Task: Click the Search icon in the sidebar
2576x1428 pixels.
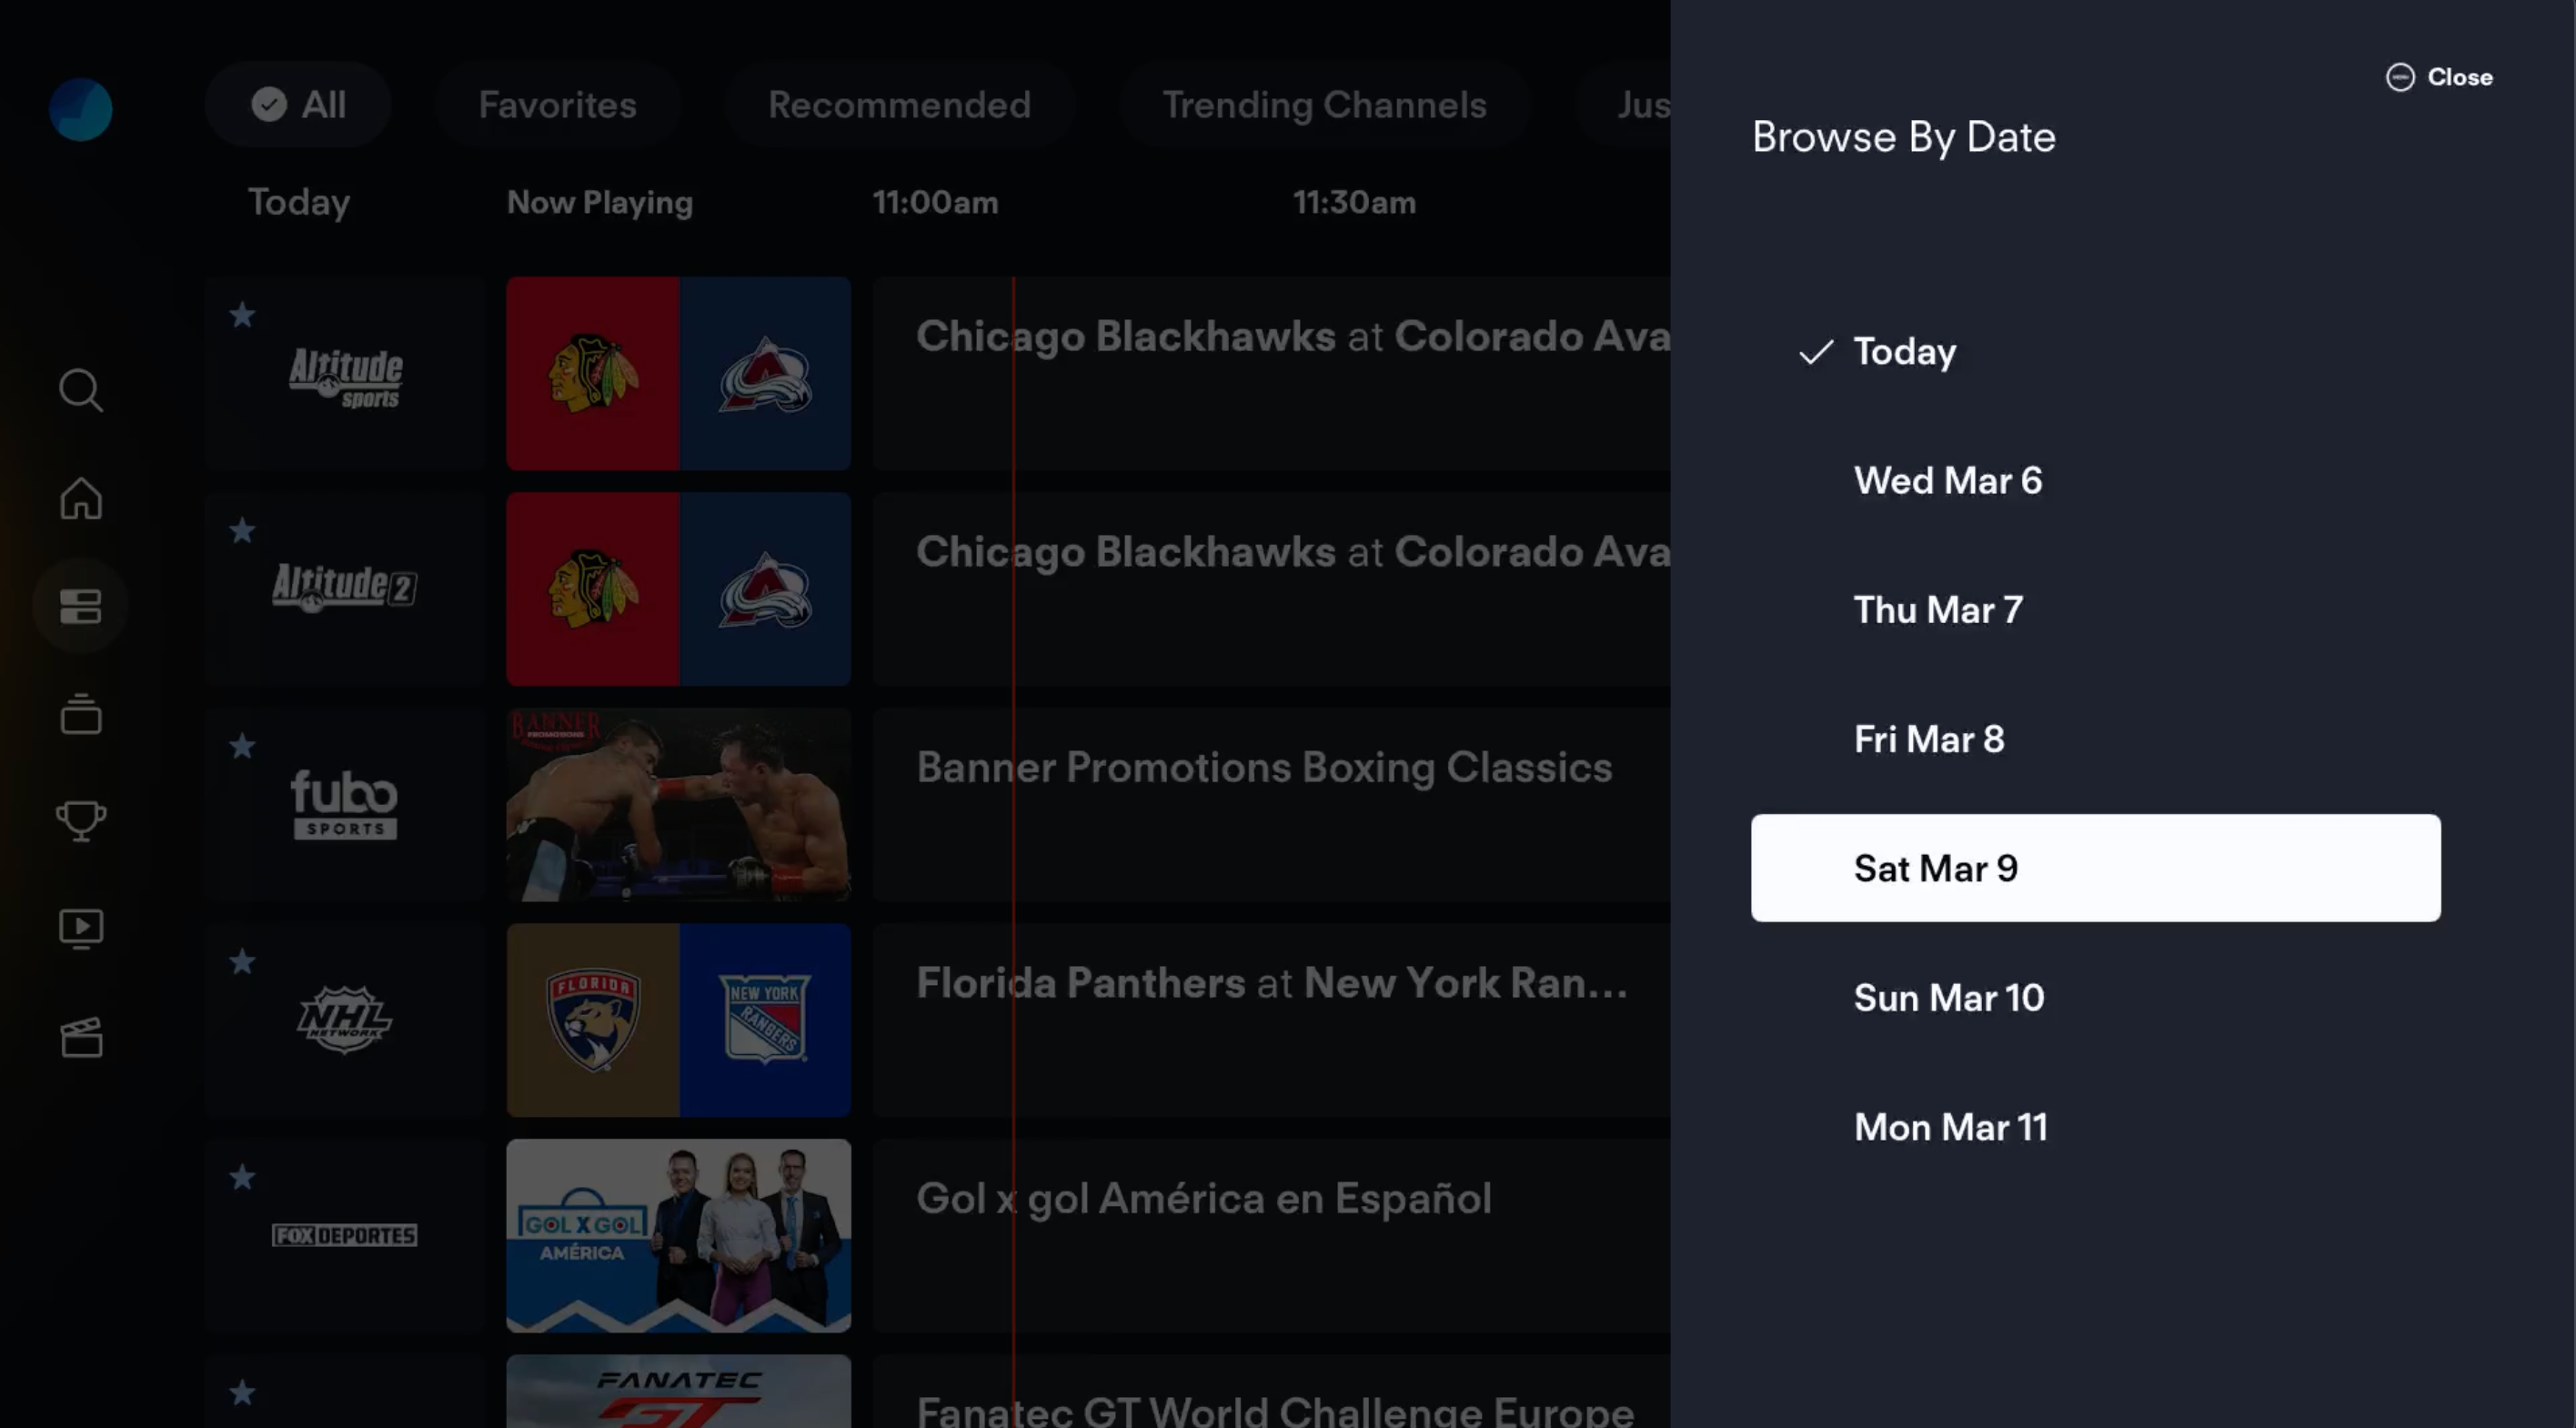Action: [81, 390]
